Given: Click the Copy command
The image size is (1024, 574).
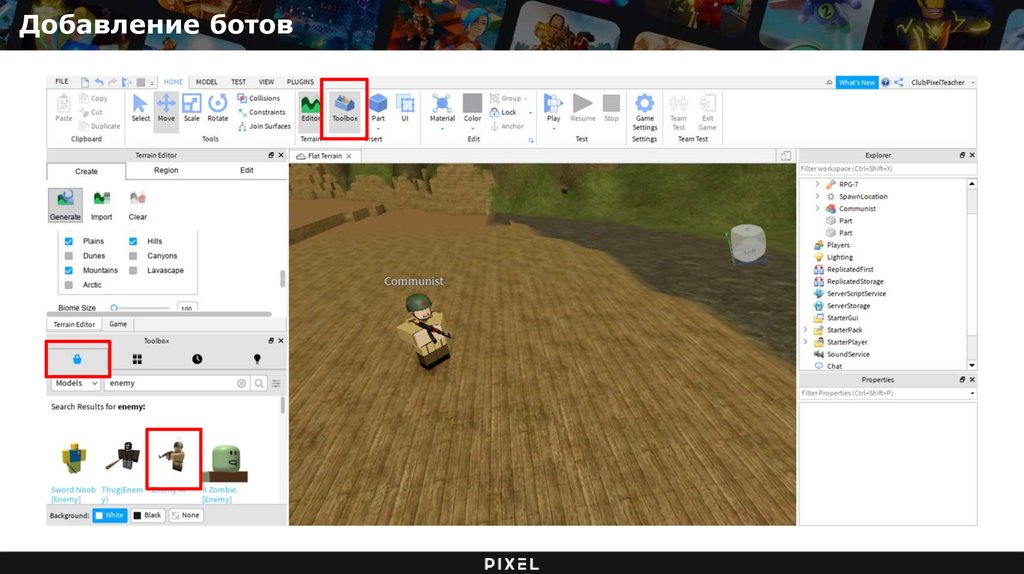Looking at the screenshot, I should pyautogui.click(x=93, y=98).
